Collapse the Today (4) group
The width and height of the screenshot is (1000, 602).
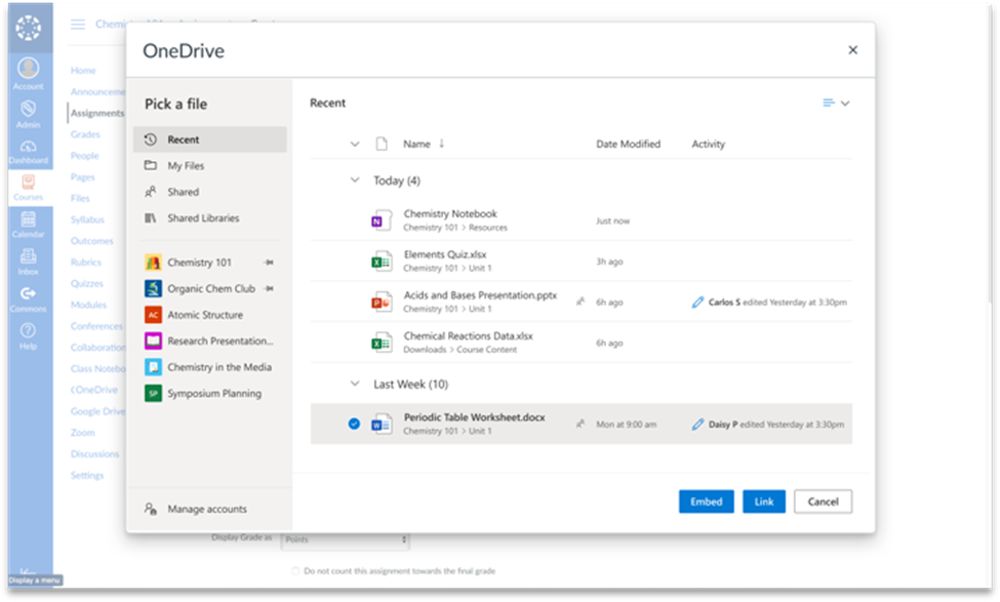click(x=354, y=181)
